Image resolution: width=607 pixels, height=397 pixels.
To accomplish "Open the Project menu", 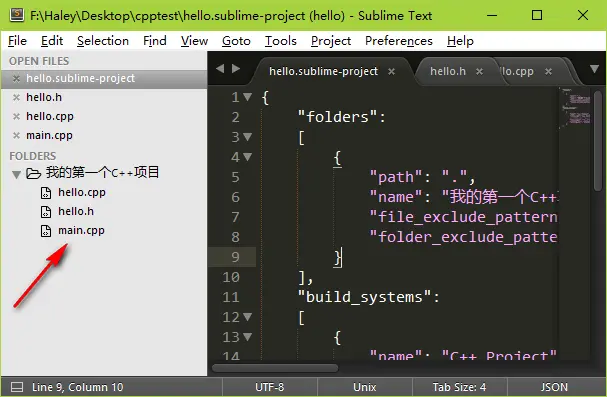I will point(331,41).
